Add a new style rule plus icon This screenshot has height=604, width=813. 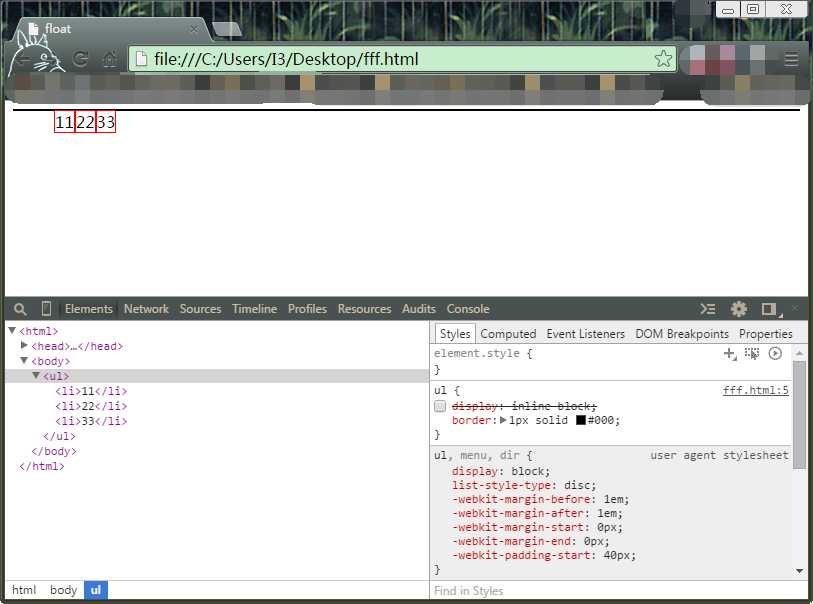coord(730,354)
